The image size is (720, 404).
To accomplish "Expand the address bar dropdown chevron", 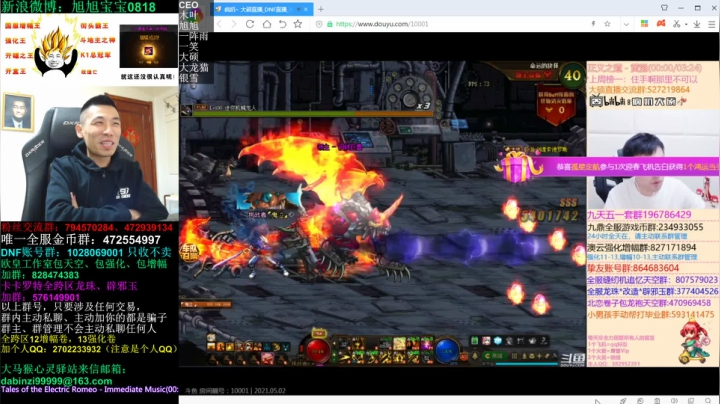I will pos(626,24).
